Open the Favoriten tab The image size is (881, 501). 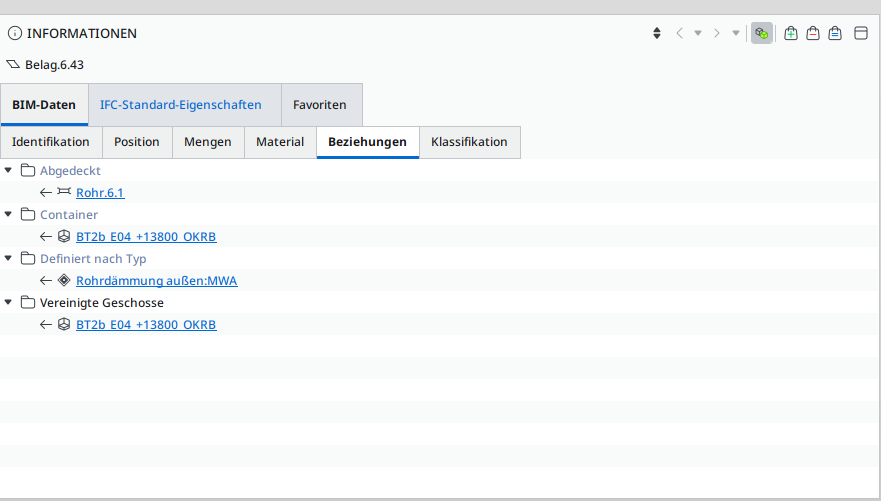click(x=322, y=104)
